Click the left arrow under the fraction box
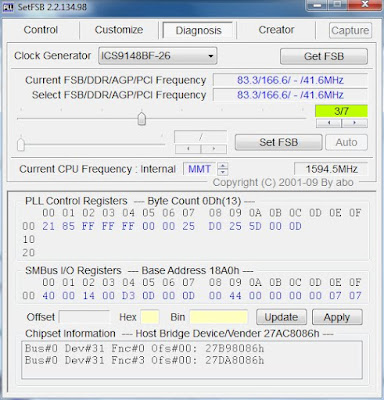The image size is (384, 400). coord(188,149)
